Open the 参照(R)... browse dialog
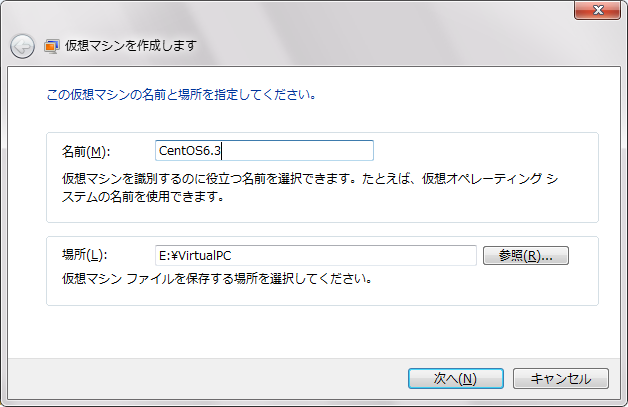This screenshot has width=628, height=407. 525,256
